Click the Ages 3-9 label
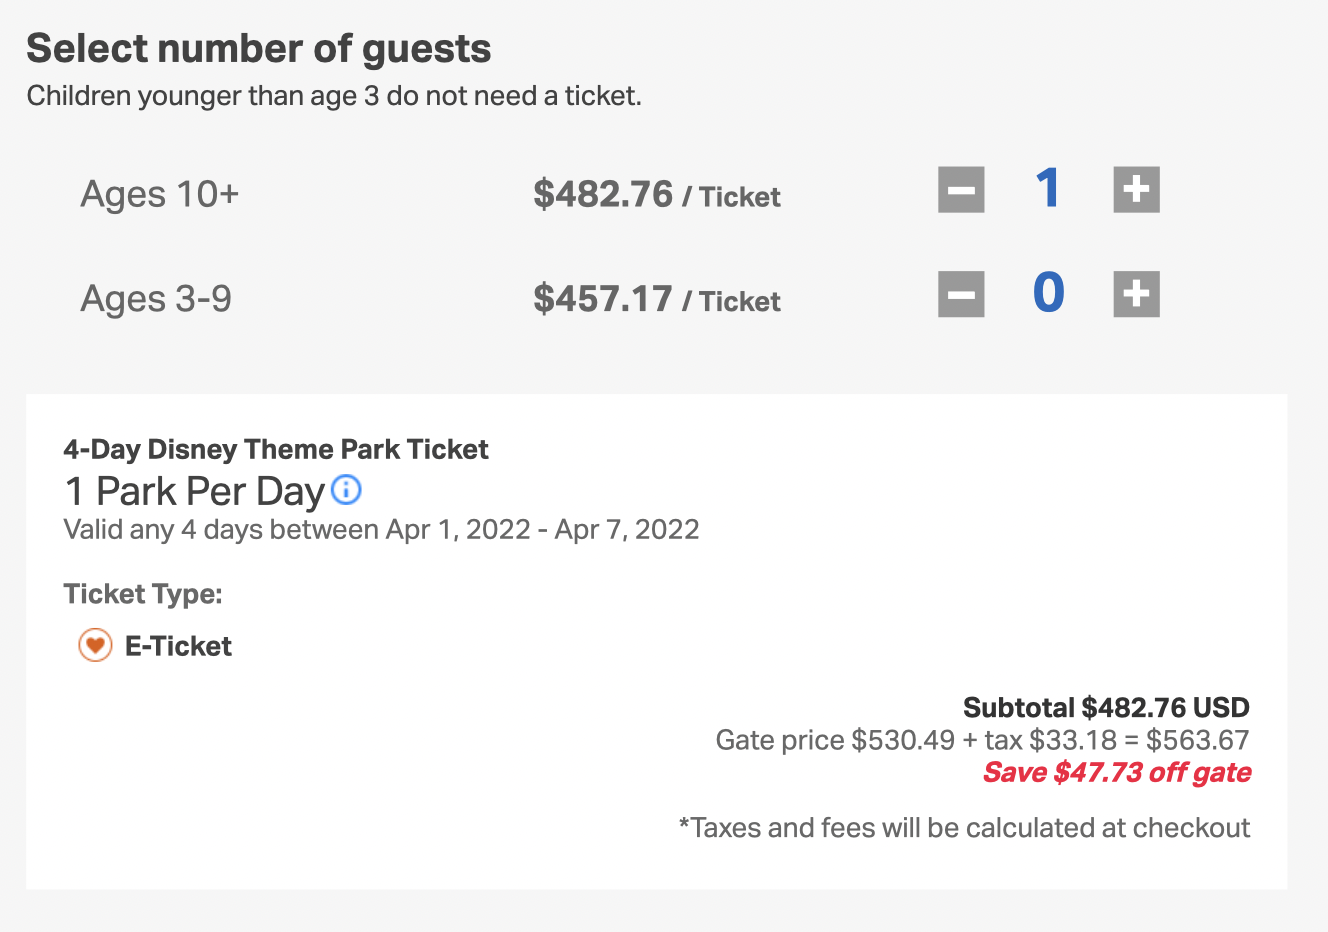The width and height of the screenshot is (1328, 932). pos(156,299)
